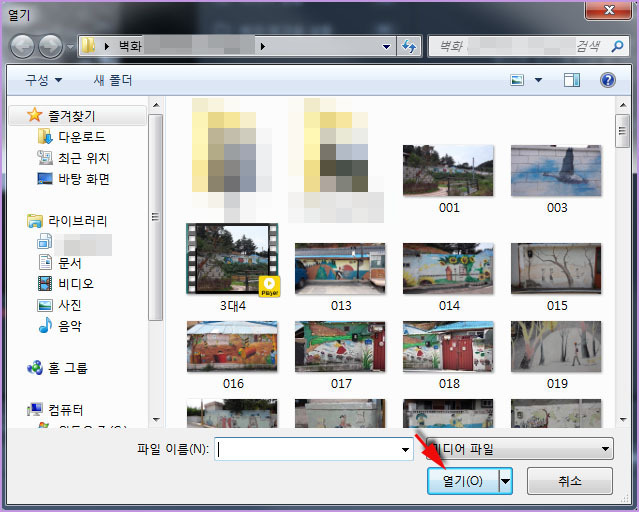Go back with the Back arrow button

pos(22,46)
